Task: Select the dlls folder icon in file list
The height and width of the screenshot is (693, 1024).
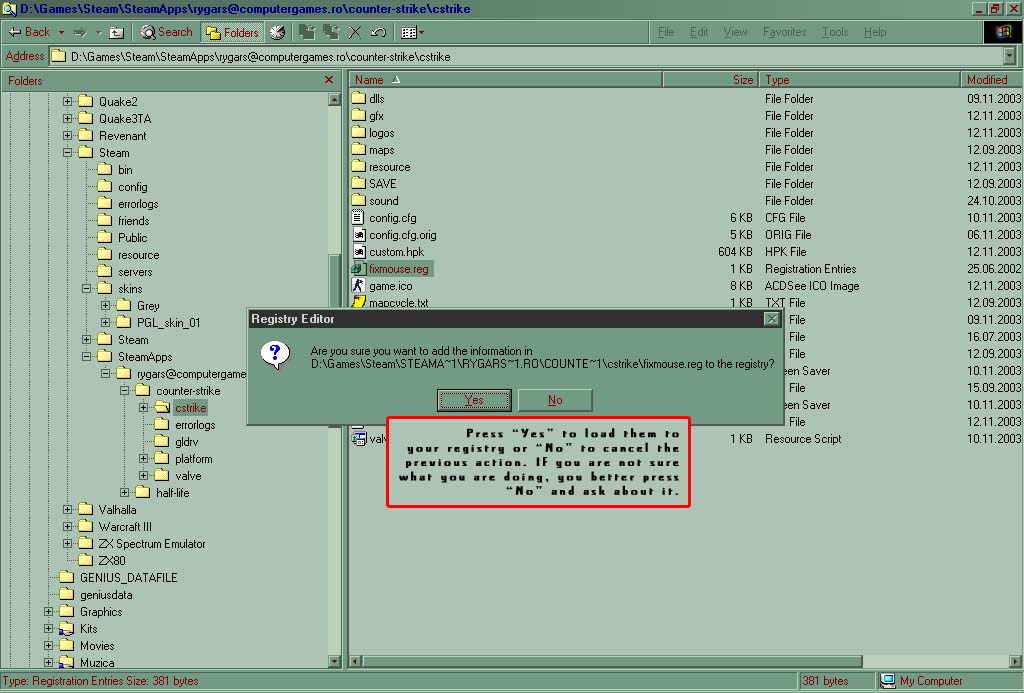Action: click(x=358, y=98)
